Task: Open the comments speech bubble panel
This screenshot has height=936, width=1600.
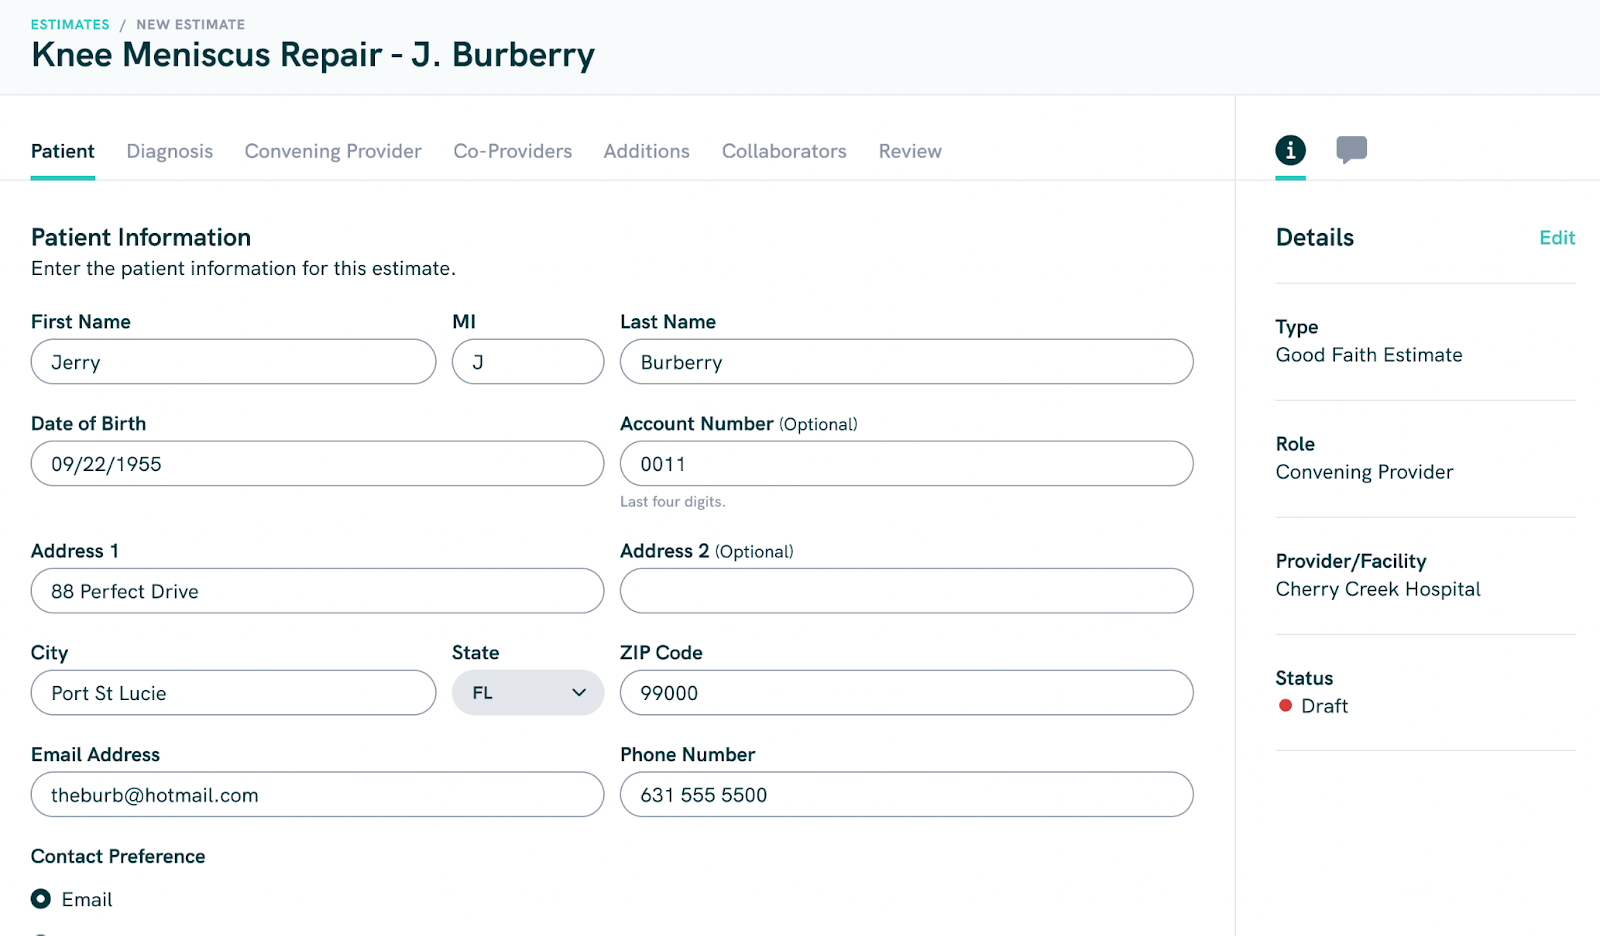Action: [x=1351, y=150]
